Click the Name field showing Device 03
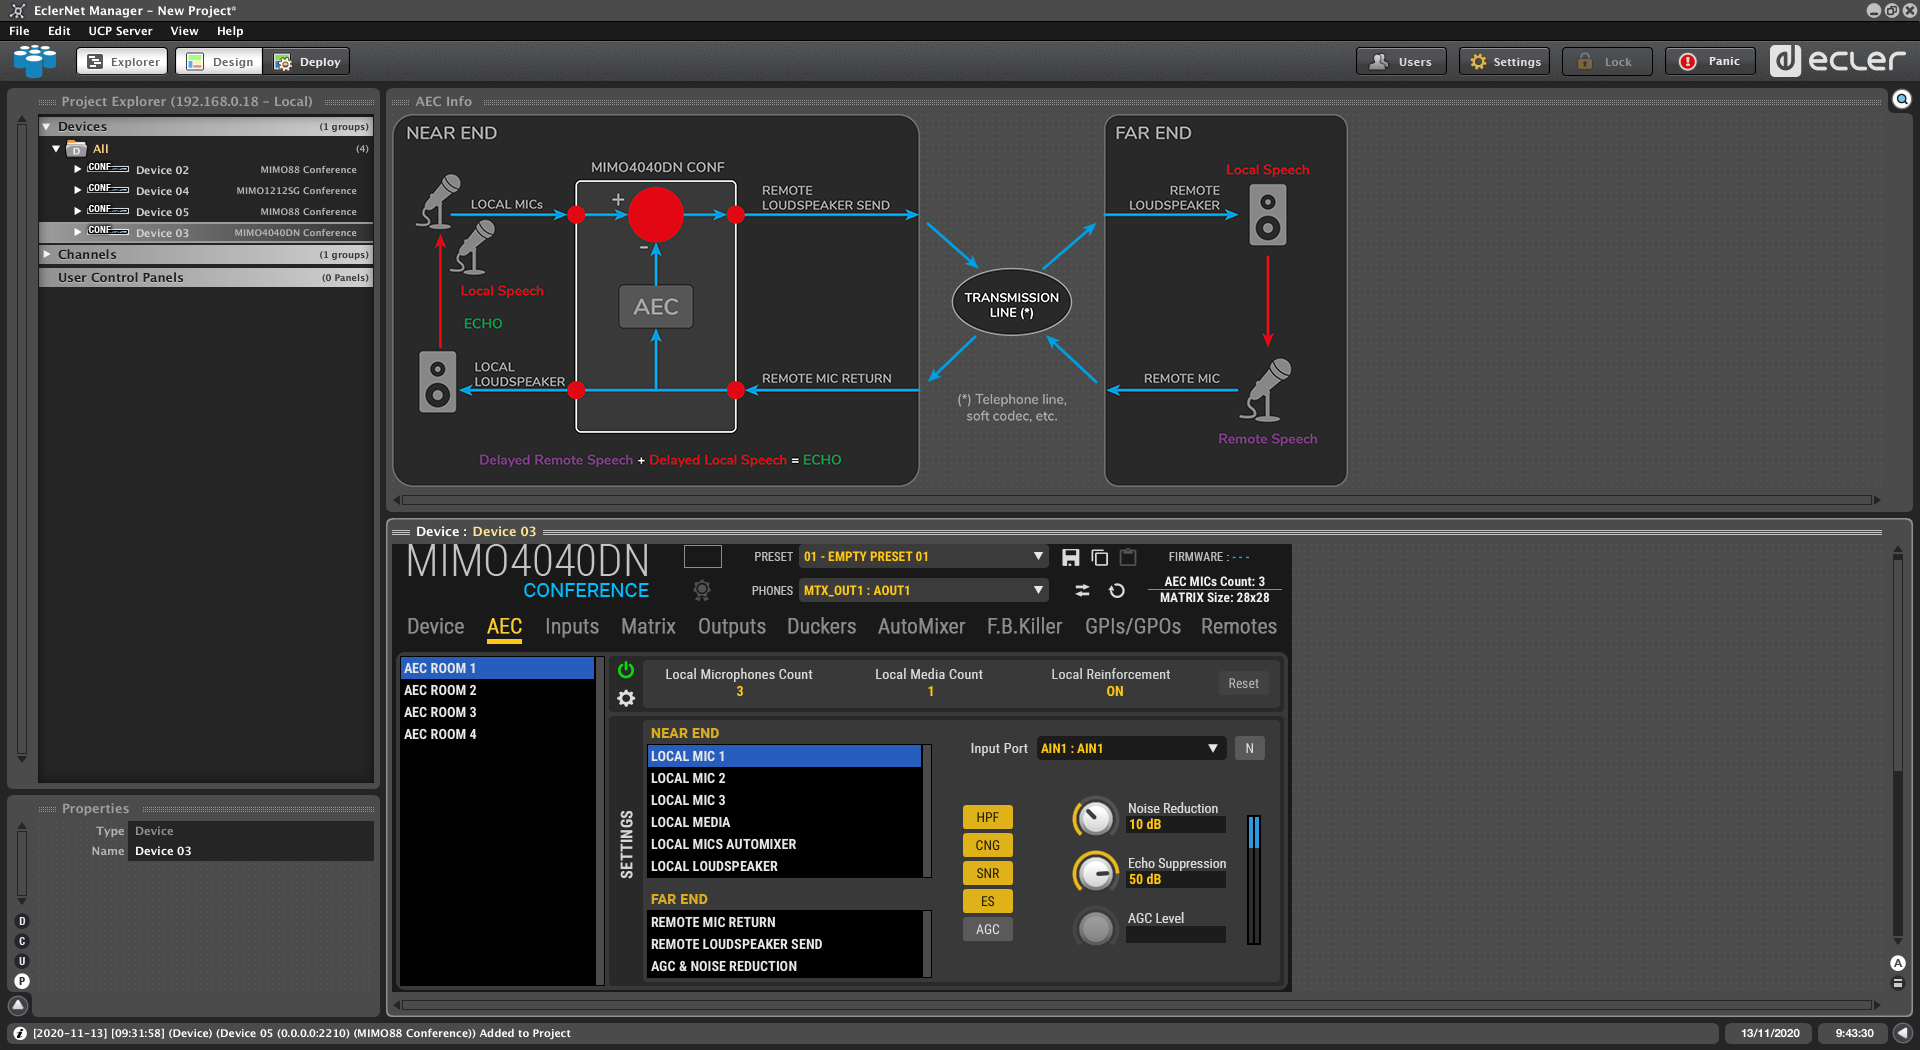 pyautogui.click(x=251, y=851)
